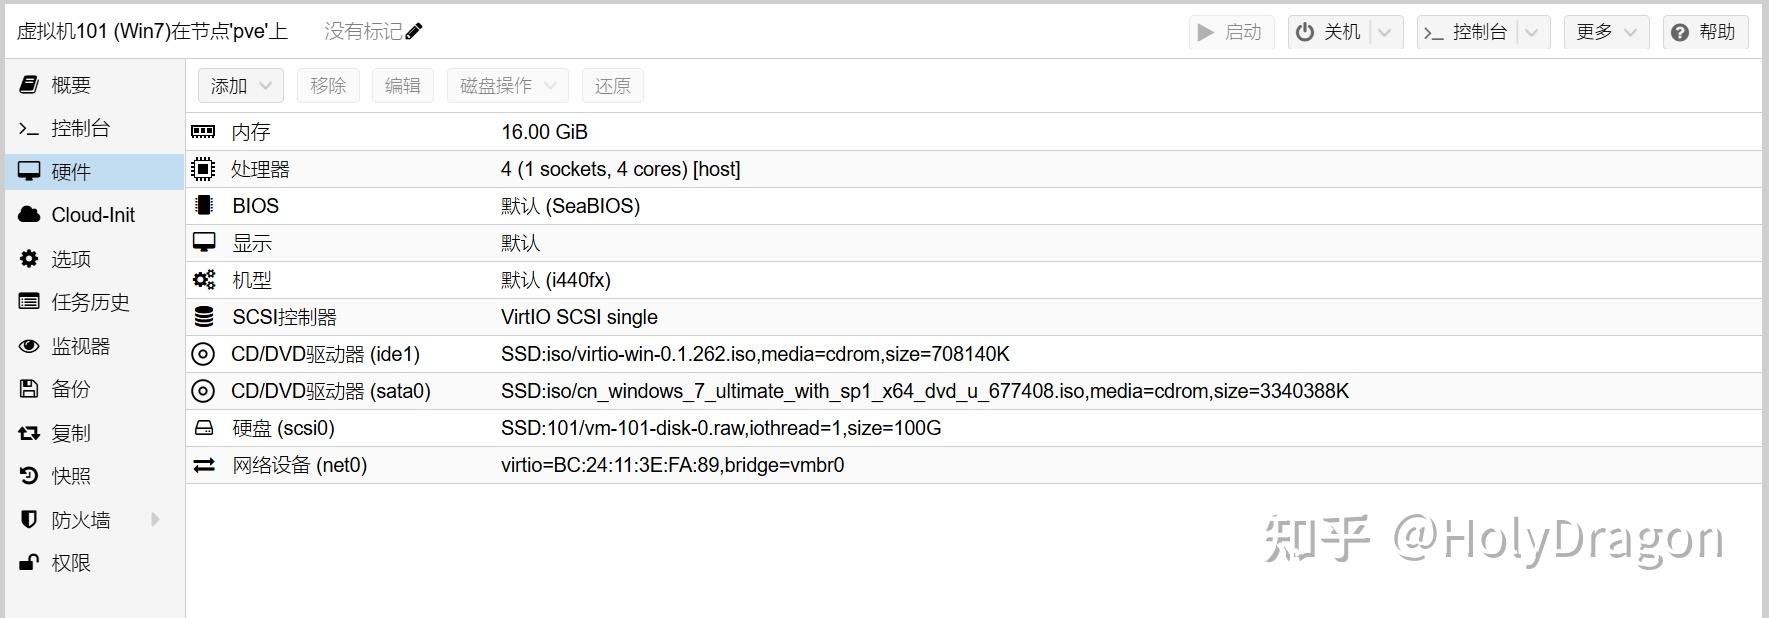This screenshot has height=618, width=1769.
Task: Expand the 关机 split-button arrow
Action: [1385, 32]
